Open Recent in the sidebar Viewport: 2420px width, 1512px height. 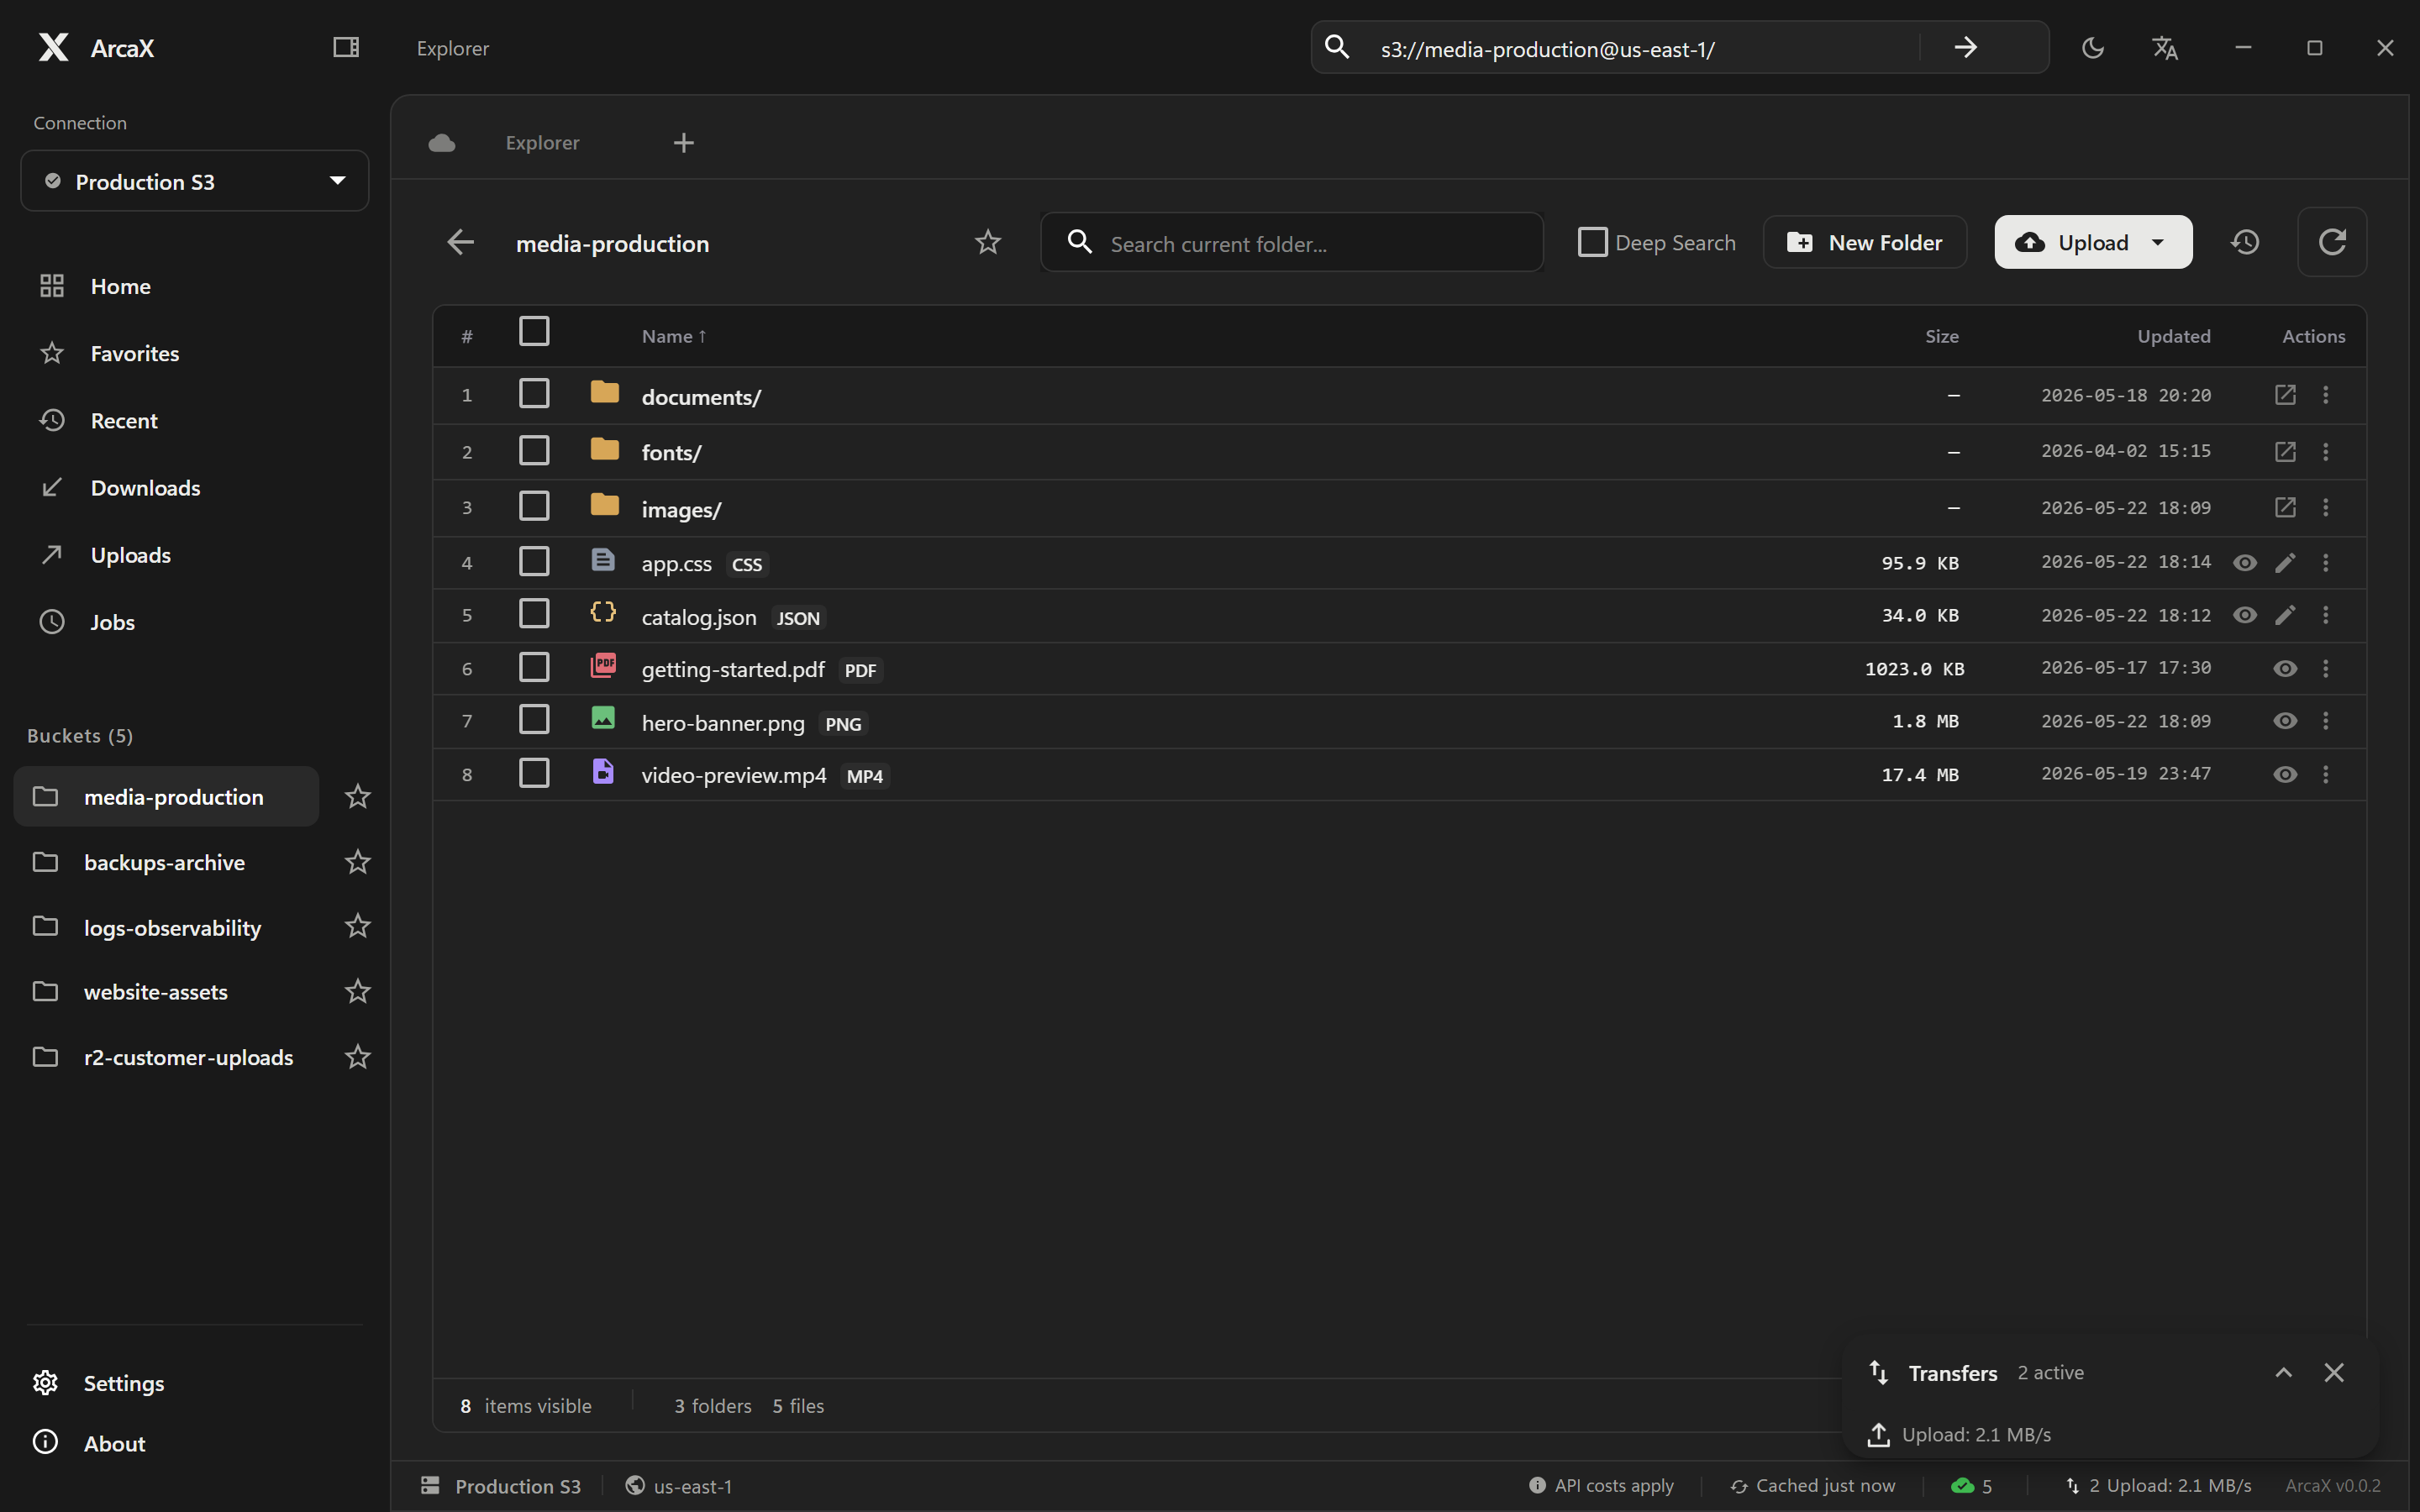pos(124,420)
